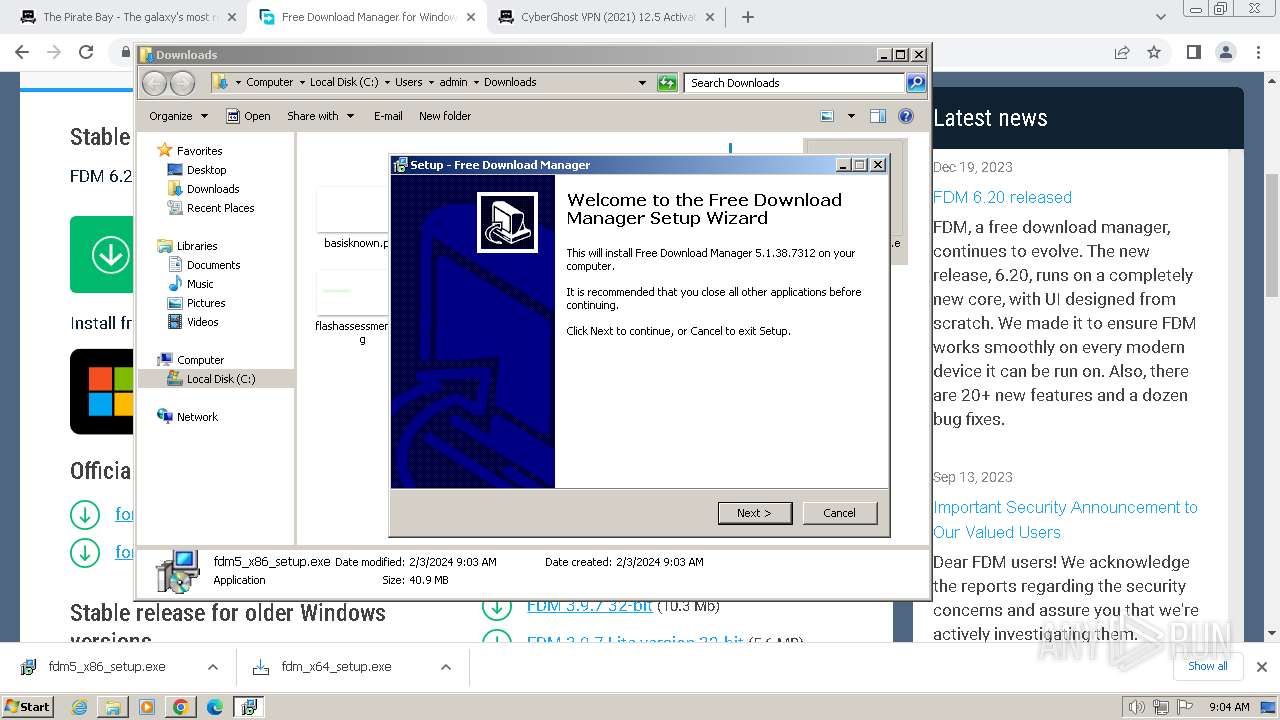
Task: Launch Internet Explorer from the taskbar
Action: 80,707
